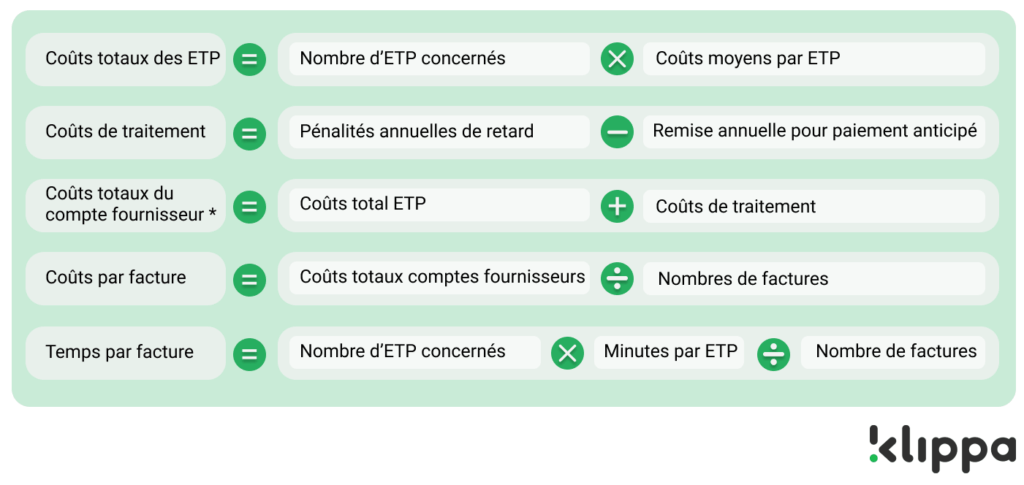Click the multiplication icon before Coûts moyens par ETP

[x=617, y=59]
